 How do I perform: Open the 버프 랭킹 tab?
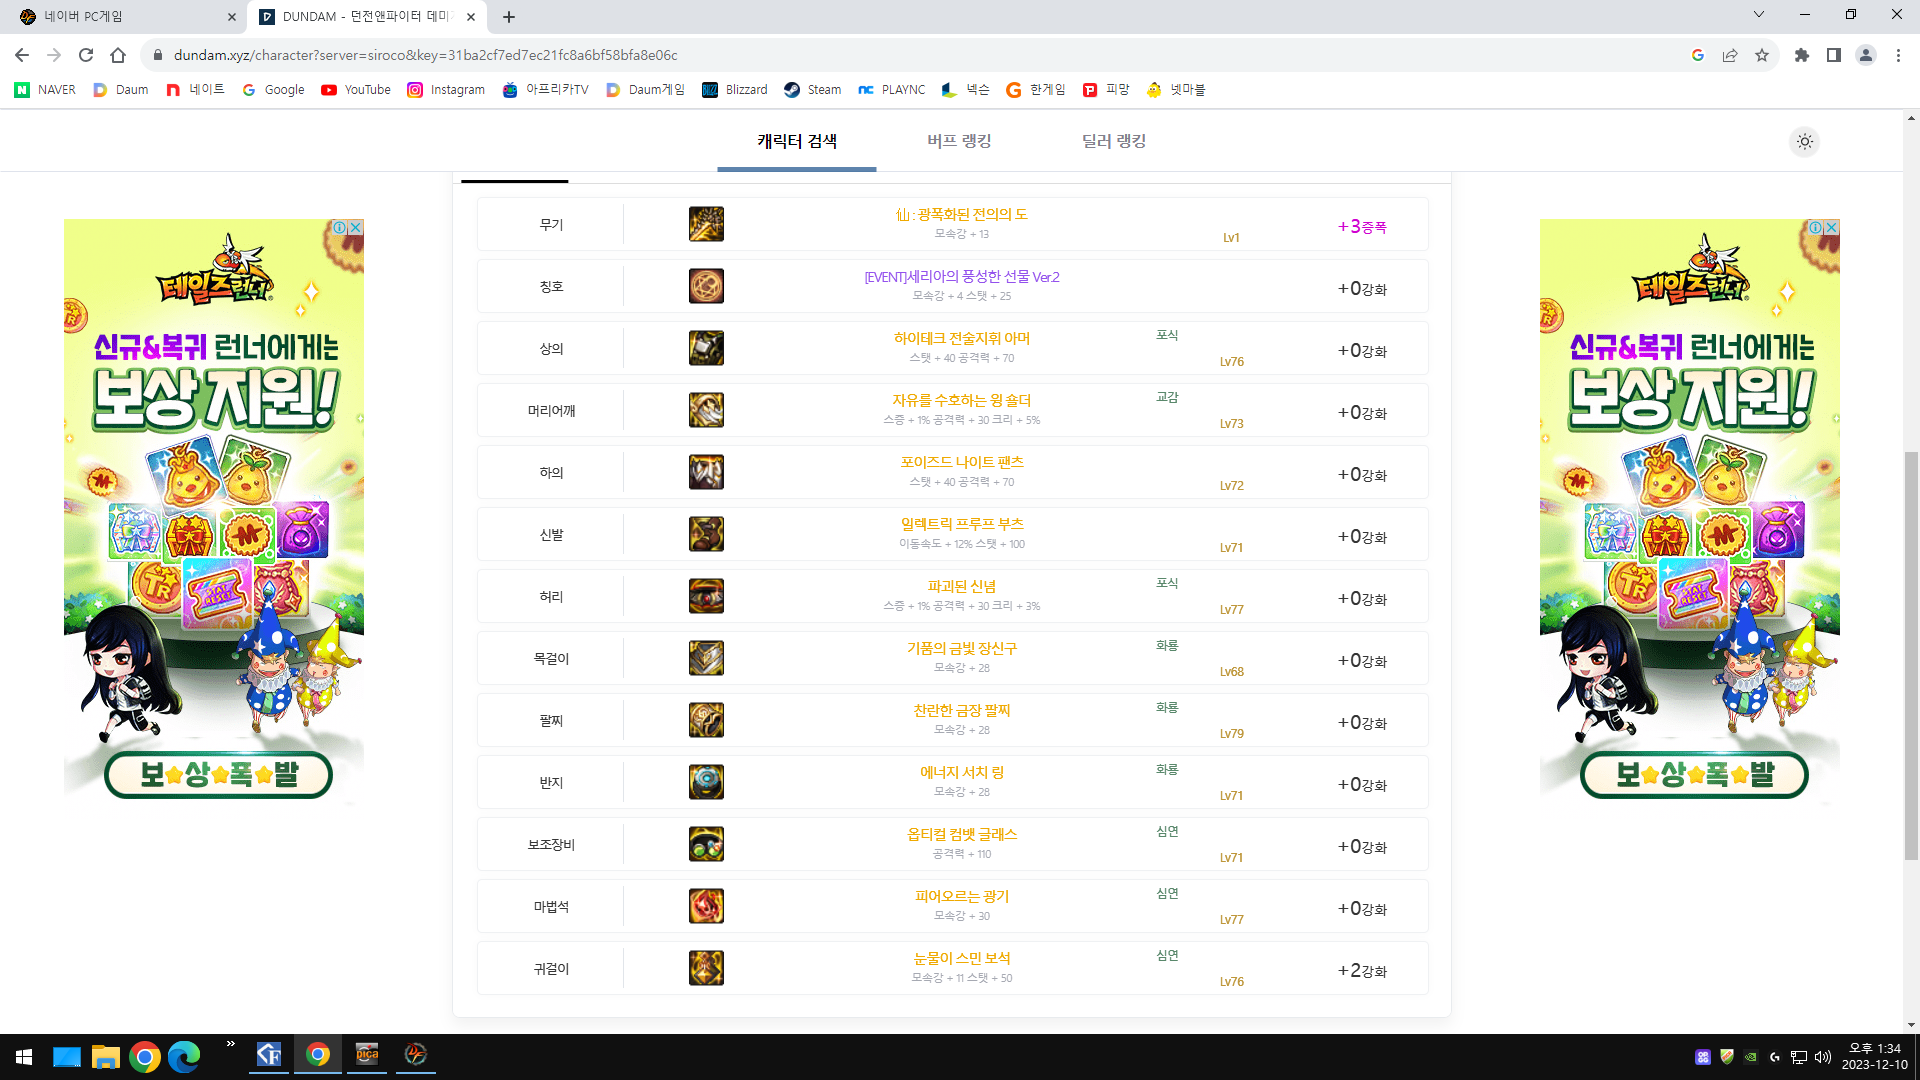click(958, 141)
